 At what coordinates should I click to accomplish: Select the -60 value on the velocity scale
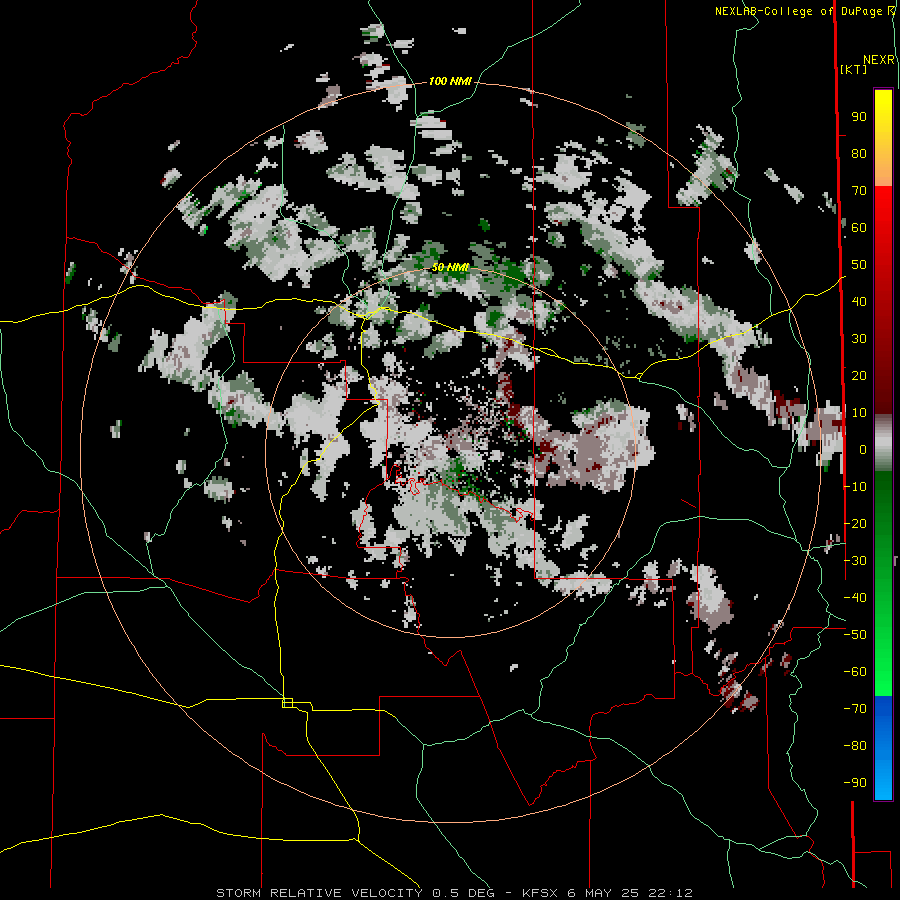click(x=855, y=672)
